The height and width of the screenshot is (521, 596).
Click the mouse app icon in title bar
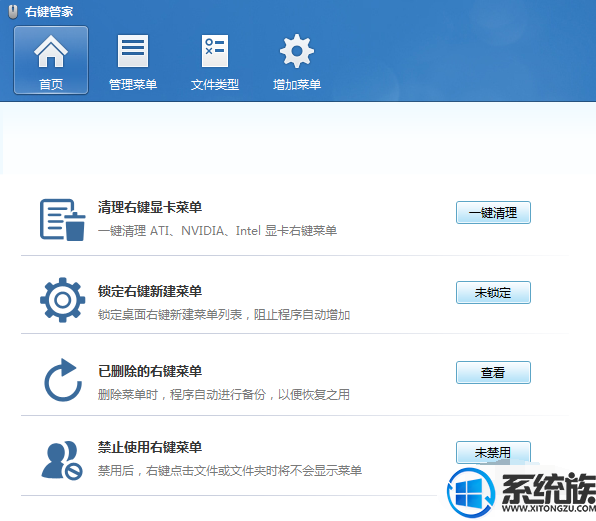[13, 12]
